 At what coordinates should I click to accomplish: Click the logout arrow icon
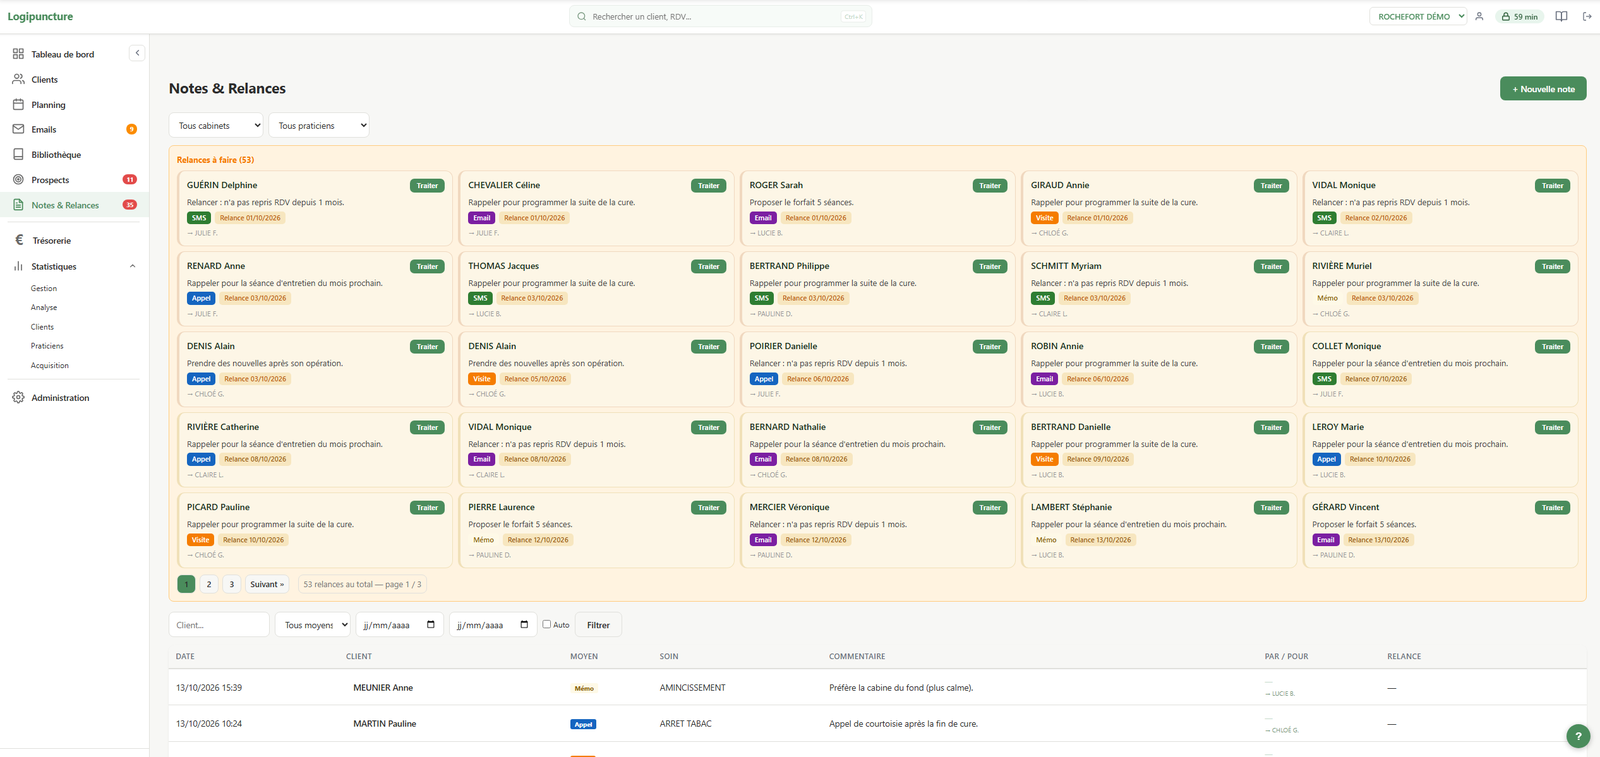click(x=1587, y=16)
